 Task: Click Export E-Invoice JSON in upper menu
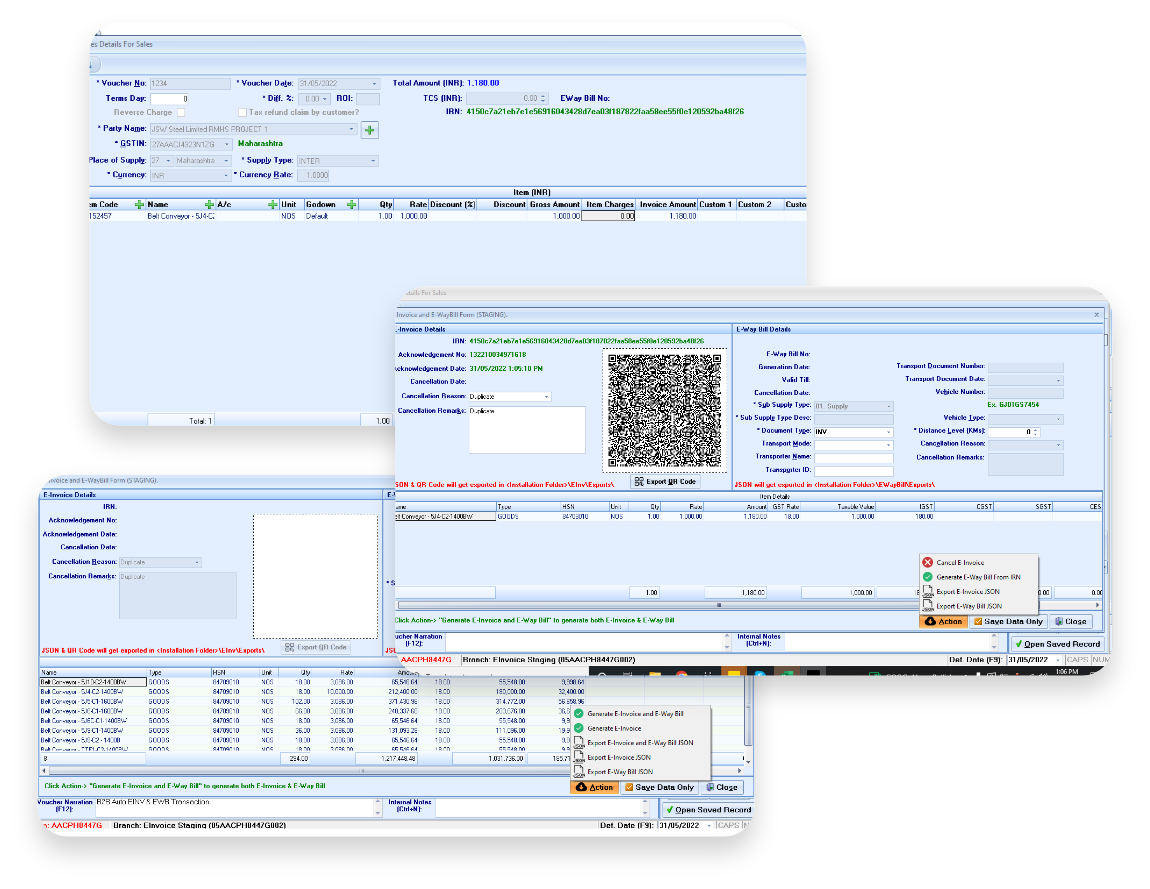tap(967, 592)
